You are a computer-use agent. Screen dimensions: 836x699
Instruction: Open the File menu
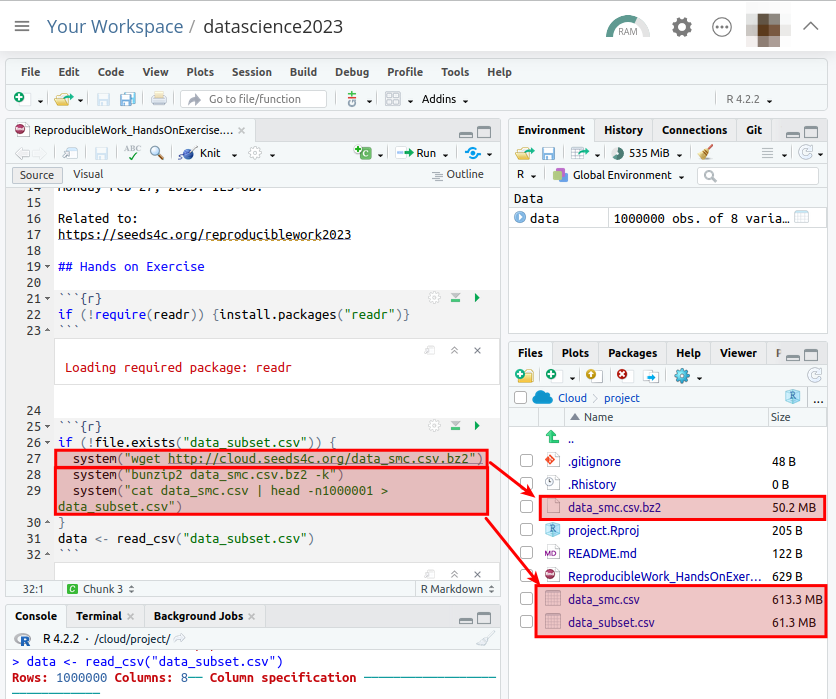(30, 72)
